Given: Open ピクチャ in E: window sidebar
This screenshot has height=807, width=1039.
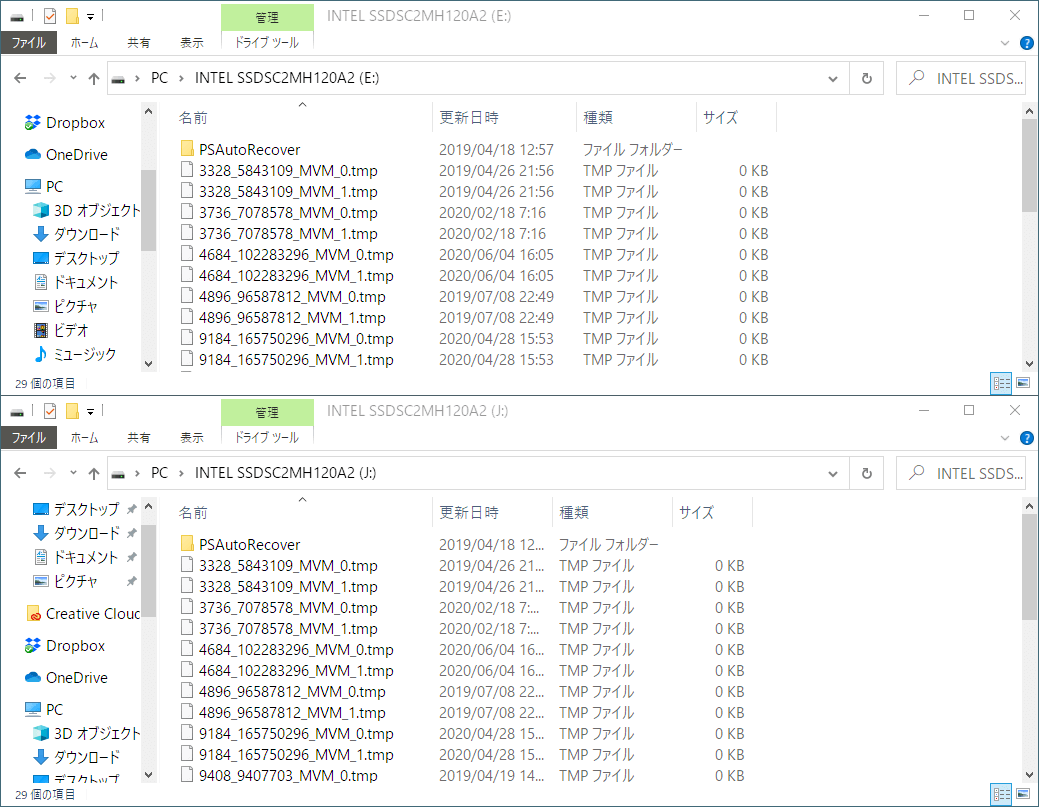Looking at the screenshot, I should pos(66,306).
